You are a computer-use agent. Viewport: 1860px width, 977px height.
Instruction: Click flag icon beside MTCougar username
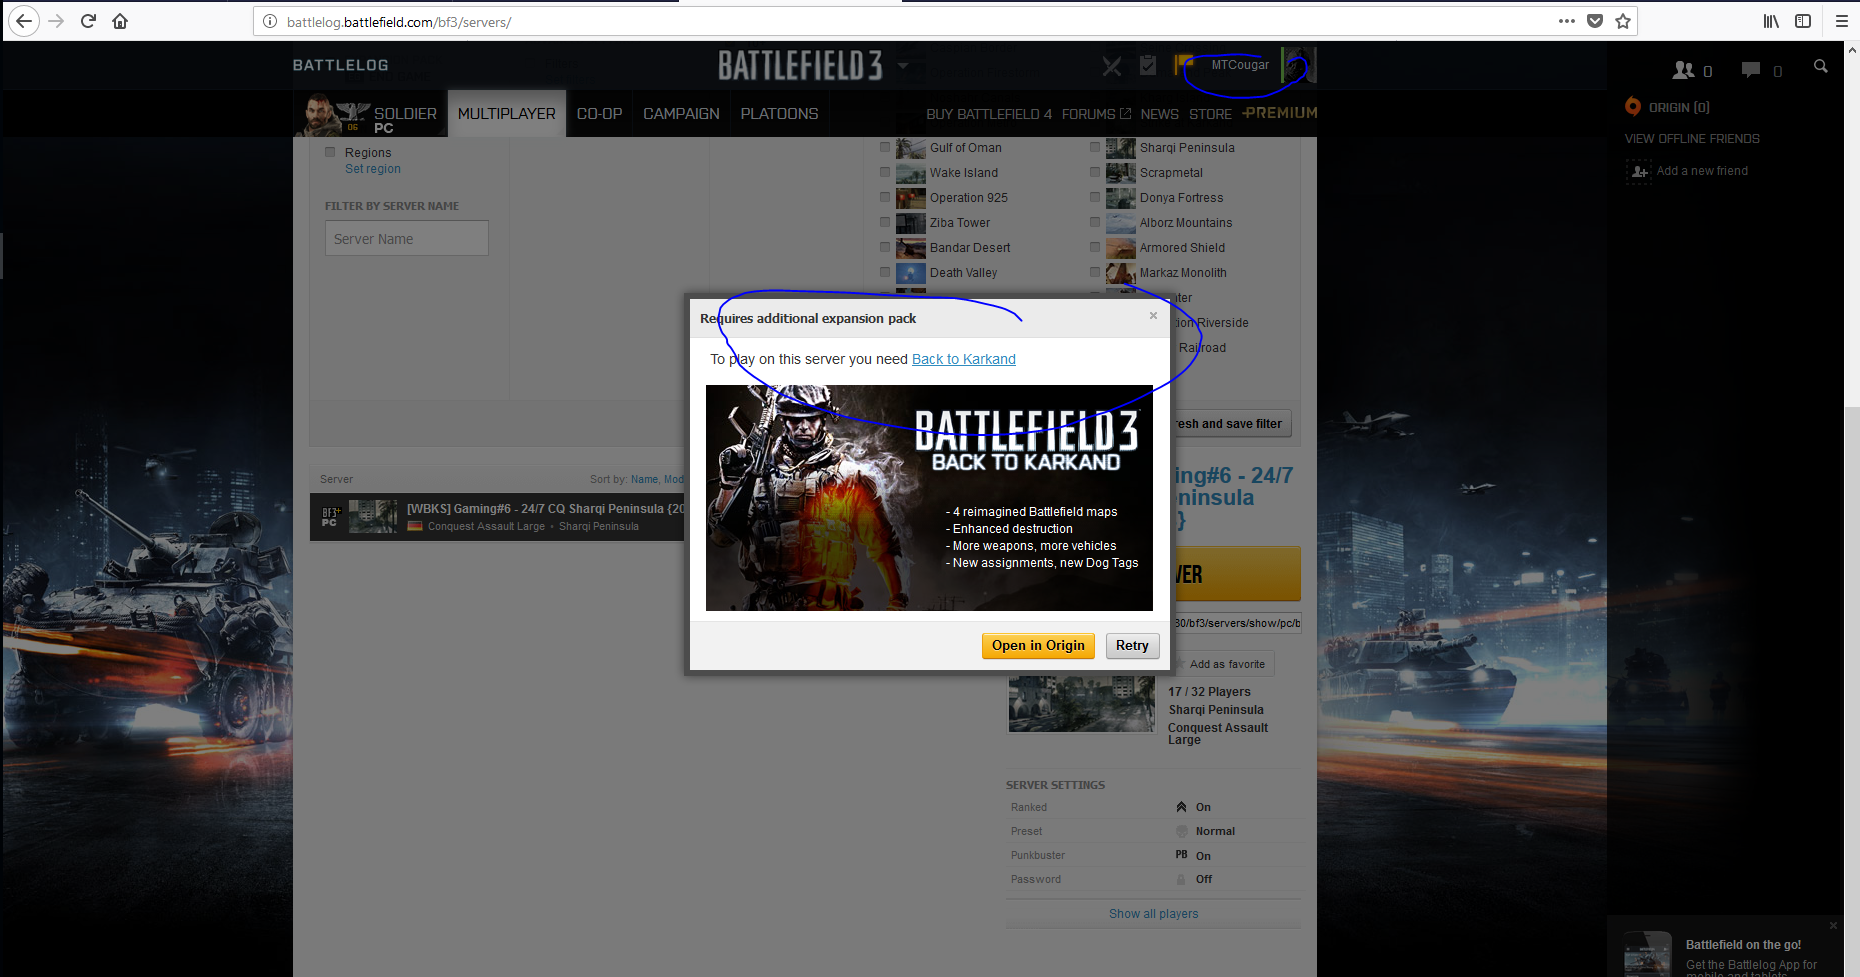pos(1184,63)
